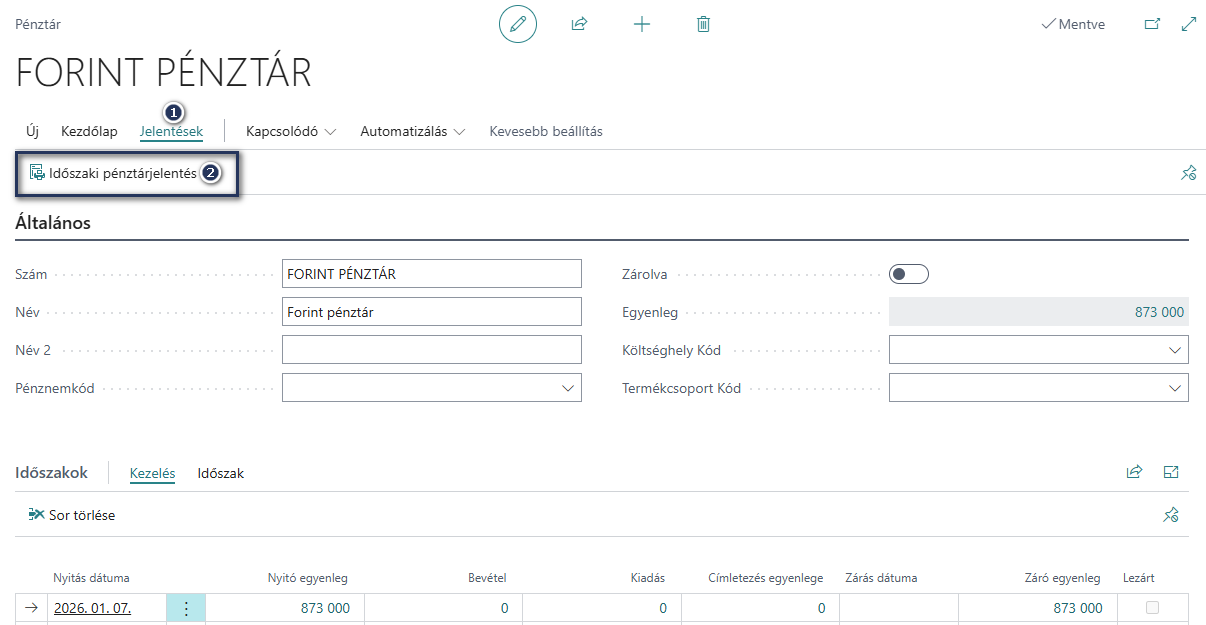This screenshot has width=1206, height=625.
Task: Open the Automatizálás menu
Action: coord(413,131)
